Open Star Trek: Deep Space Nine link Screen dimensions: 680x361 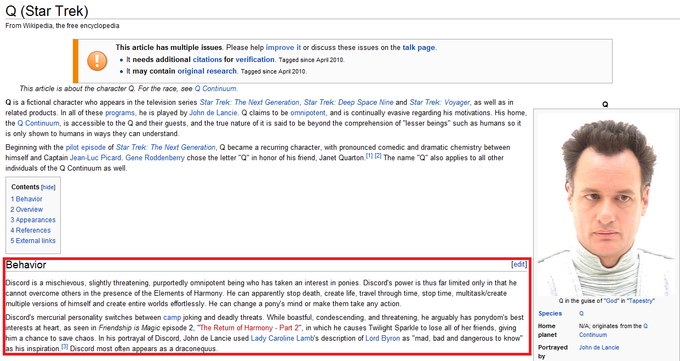(x=349, y=102)
